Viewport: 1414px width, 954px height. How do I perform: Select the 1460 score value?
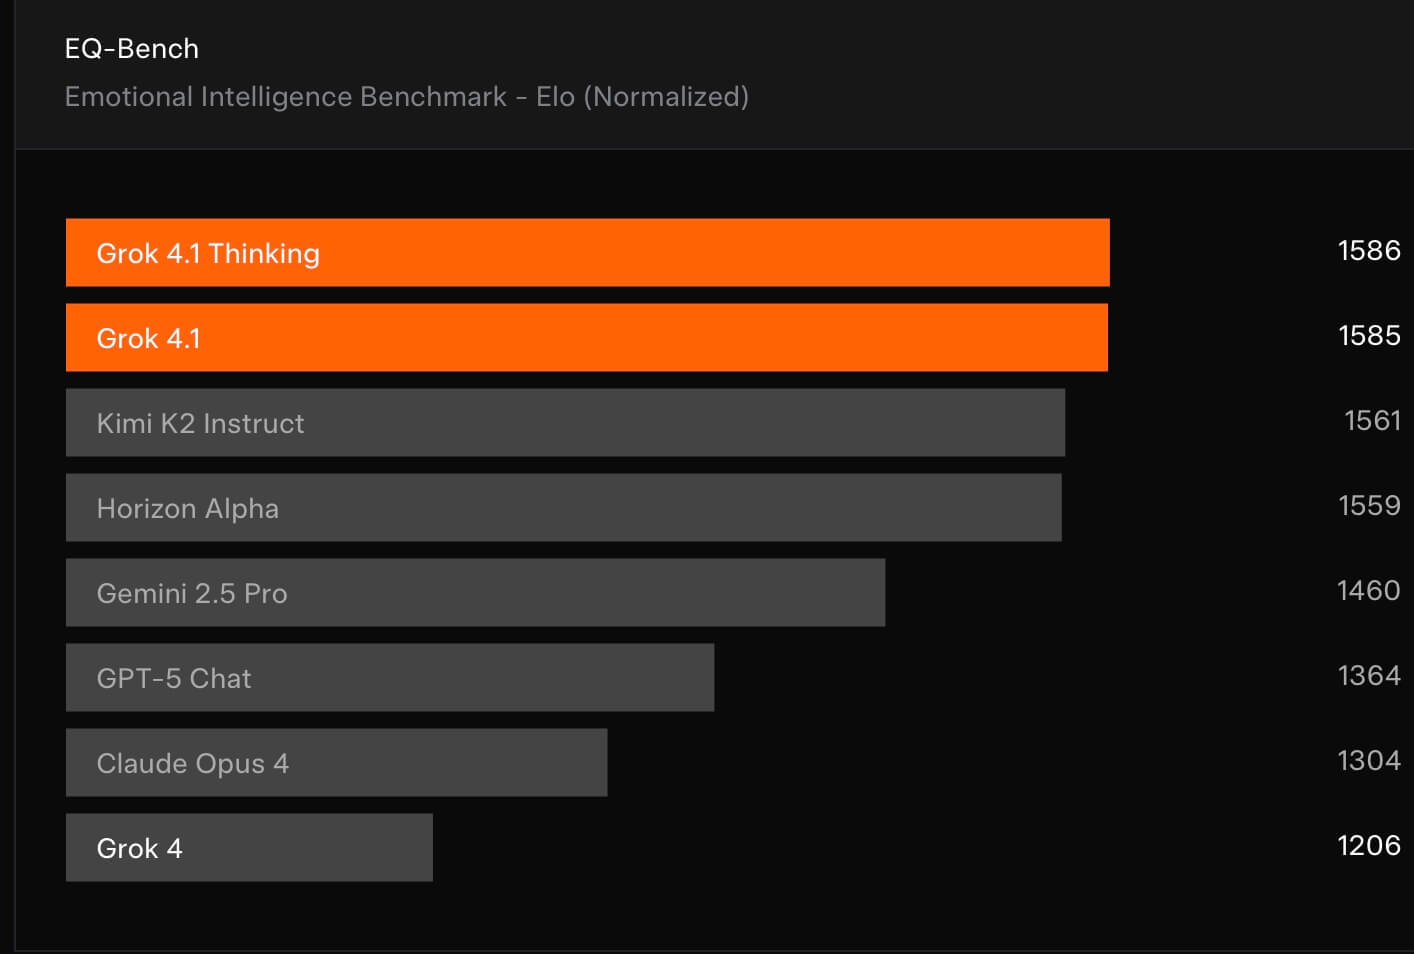[1367, 590]
